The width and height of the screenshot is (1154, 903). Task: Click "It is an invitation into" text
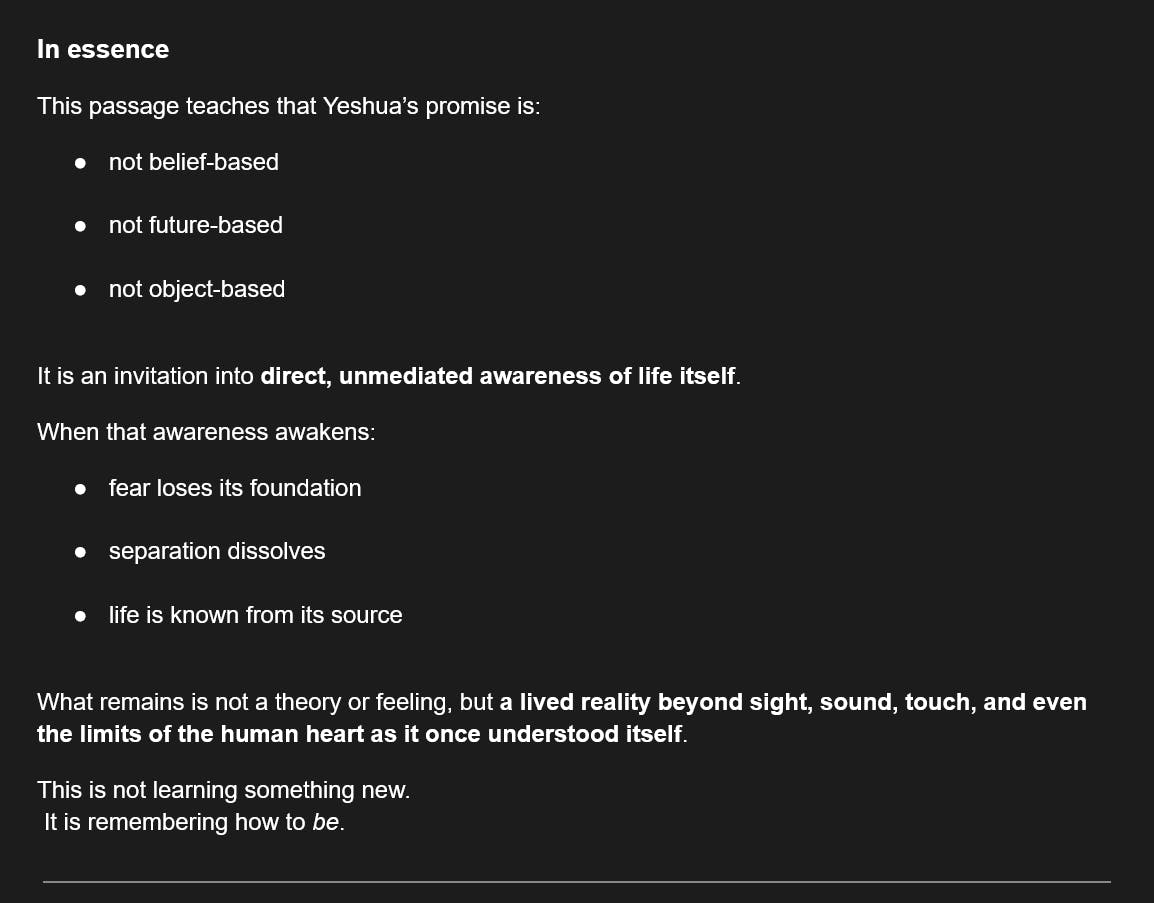click(x=145, y=376)
